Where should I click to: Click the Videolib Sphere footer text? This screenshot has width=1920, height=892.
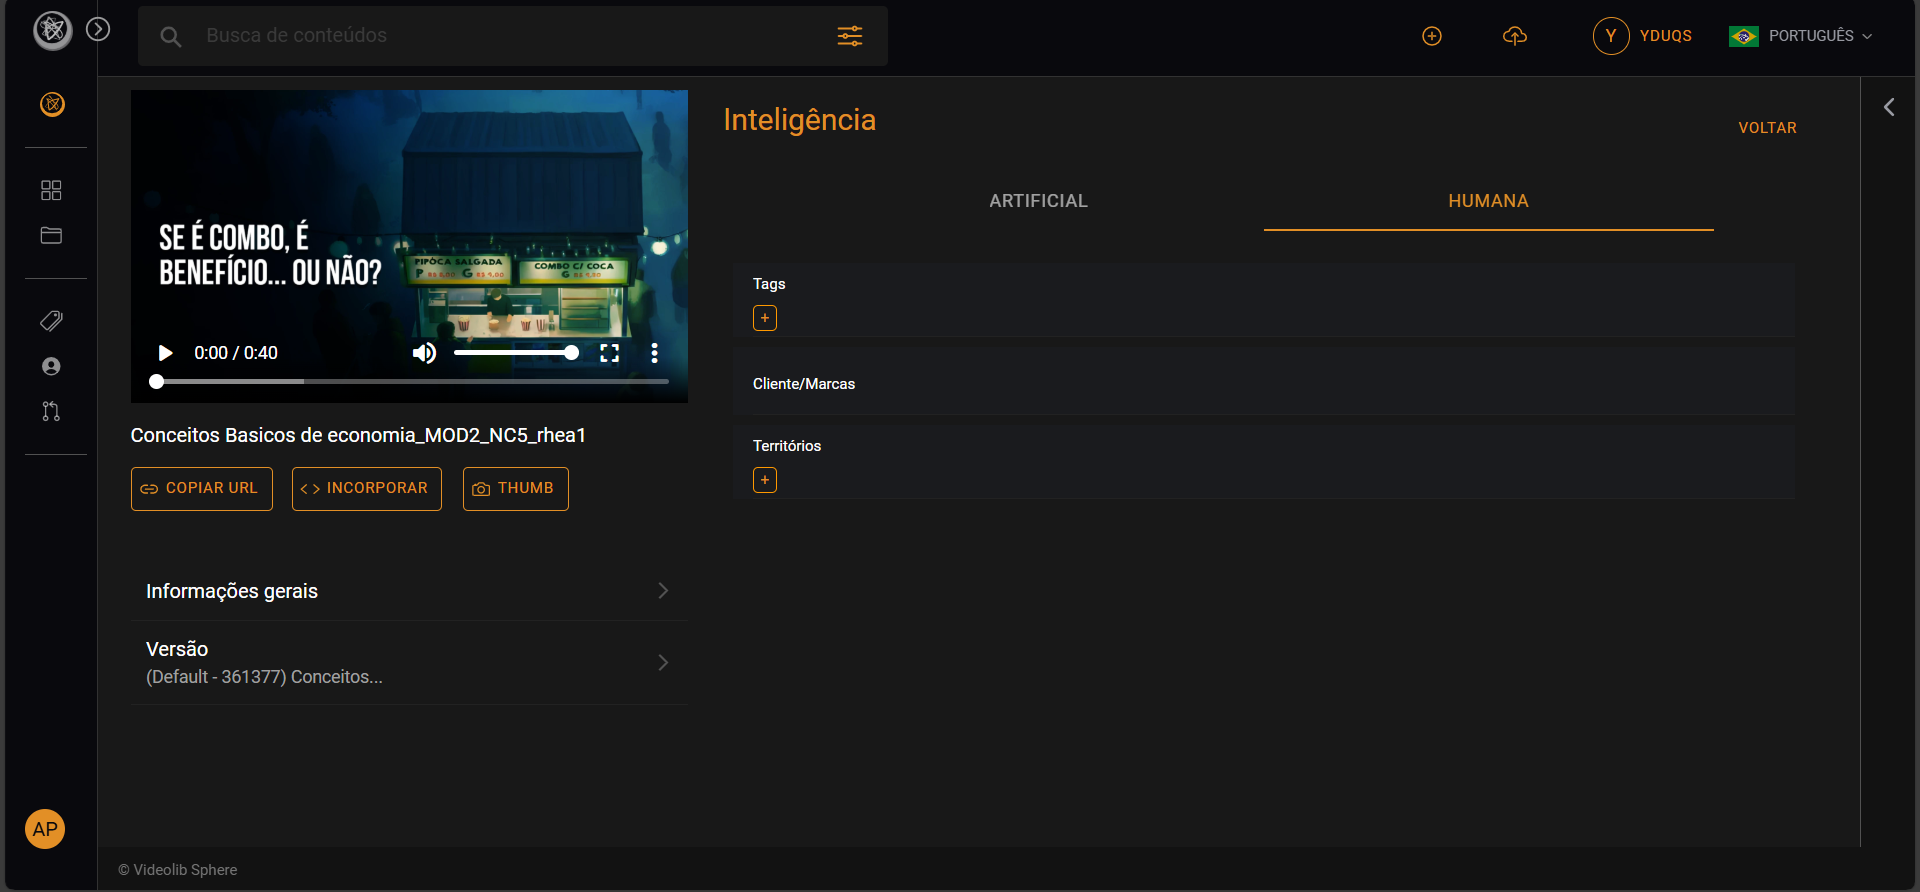pyautogui.click(x=178, y=870)
